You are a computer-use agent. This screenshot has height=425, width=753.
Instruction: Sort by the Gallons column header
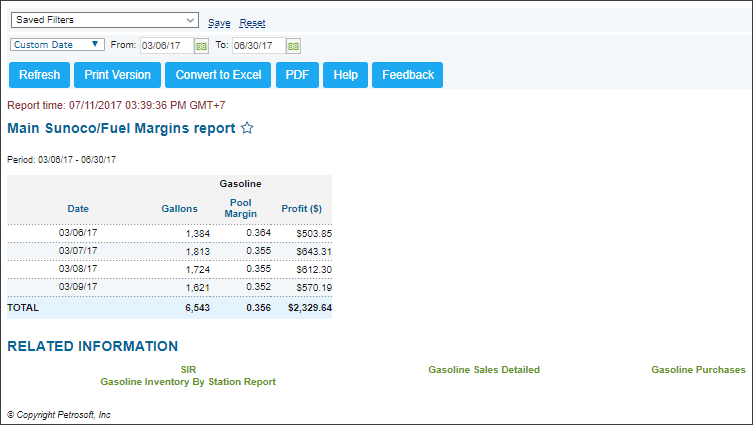[179, 208]
